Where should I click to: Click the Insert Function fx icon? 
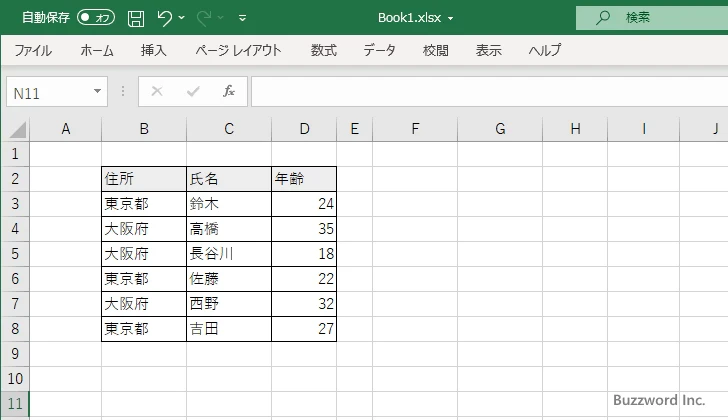click(x=229, y=91)
